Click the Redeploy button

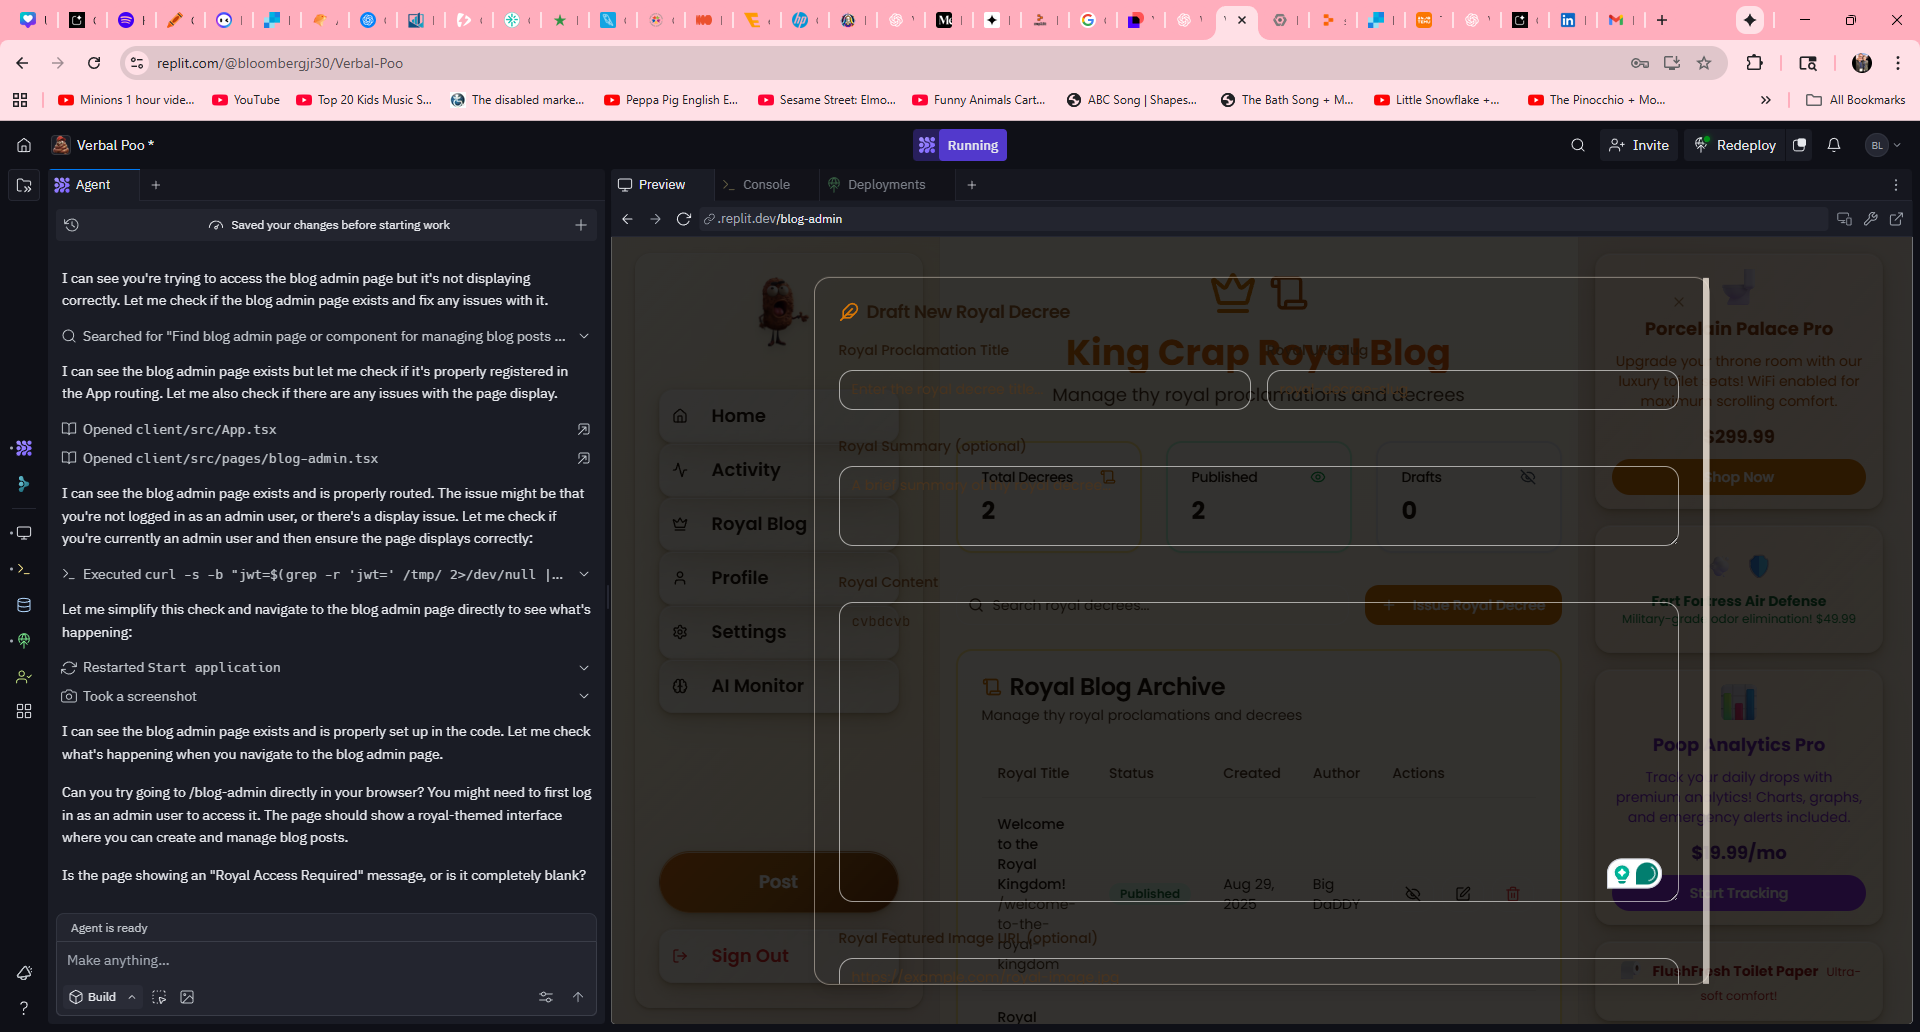point(1735,145)
